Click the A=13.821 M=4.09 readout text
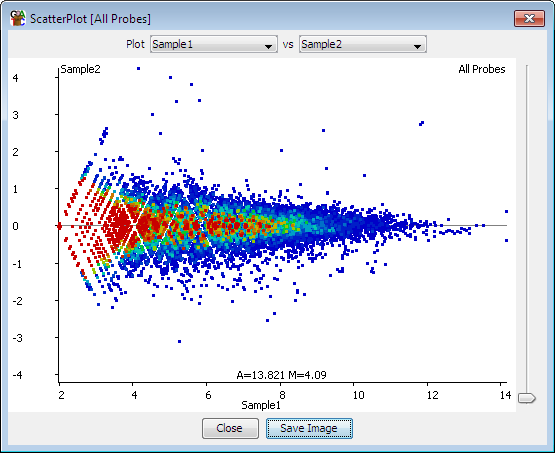The image size is (555, 453). 281,375
